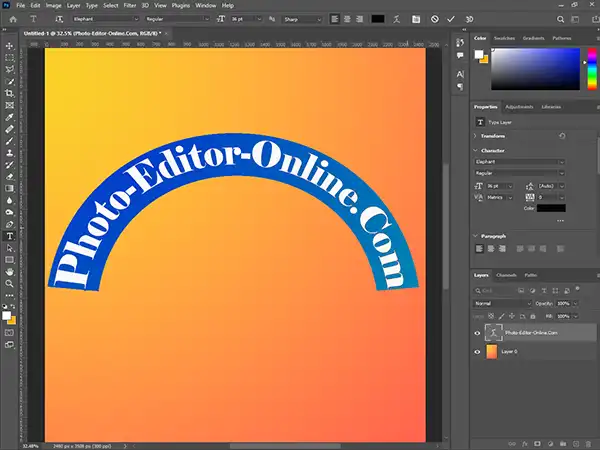The image size is (600, 450).
Task: Click the Search icon in options bar
Action: coord(561,19)
